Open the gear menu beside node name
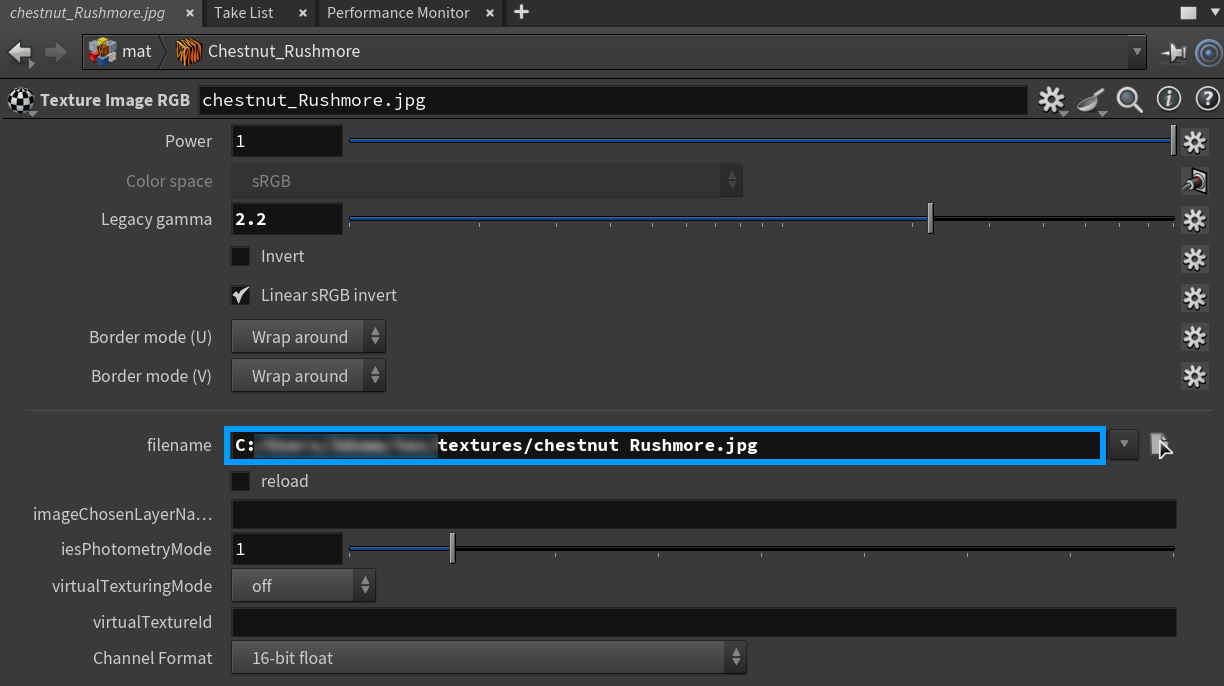The height and width of the screenshot is (686, 1224). (1051, 100)
